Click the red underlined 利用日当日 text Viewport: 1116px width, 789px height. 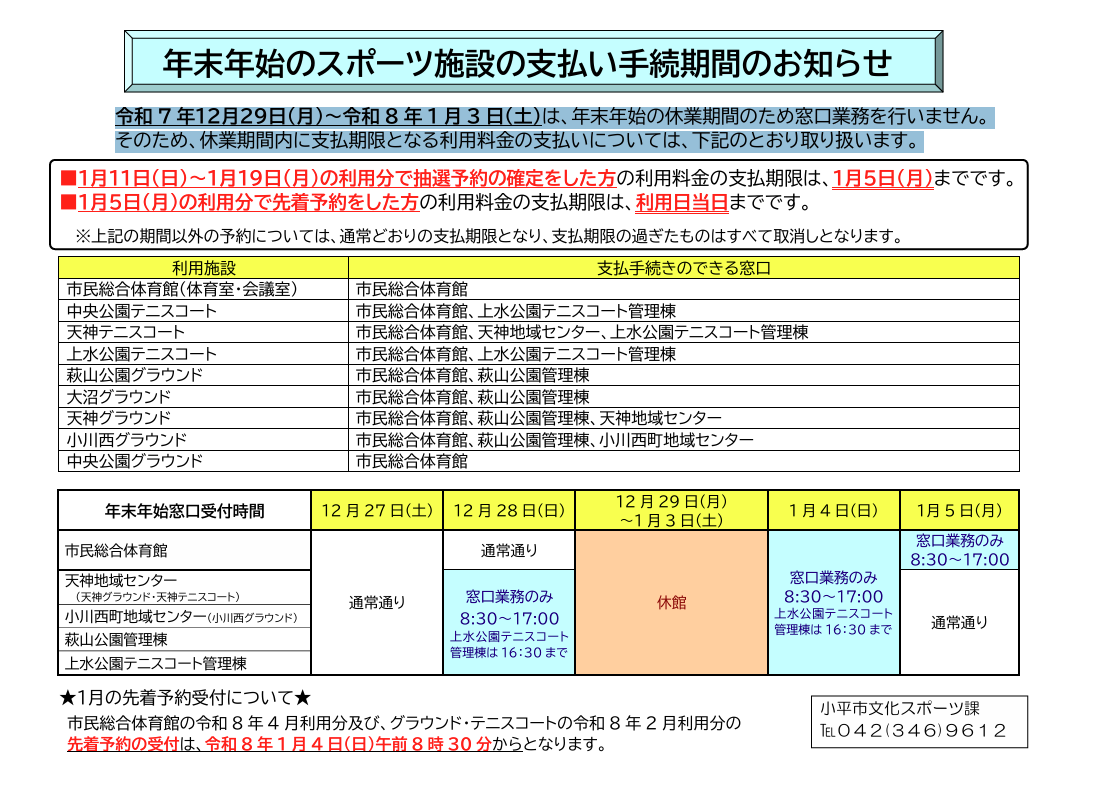[x=681, y=203]
